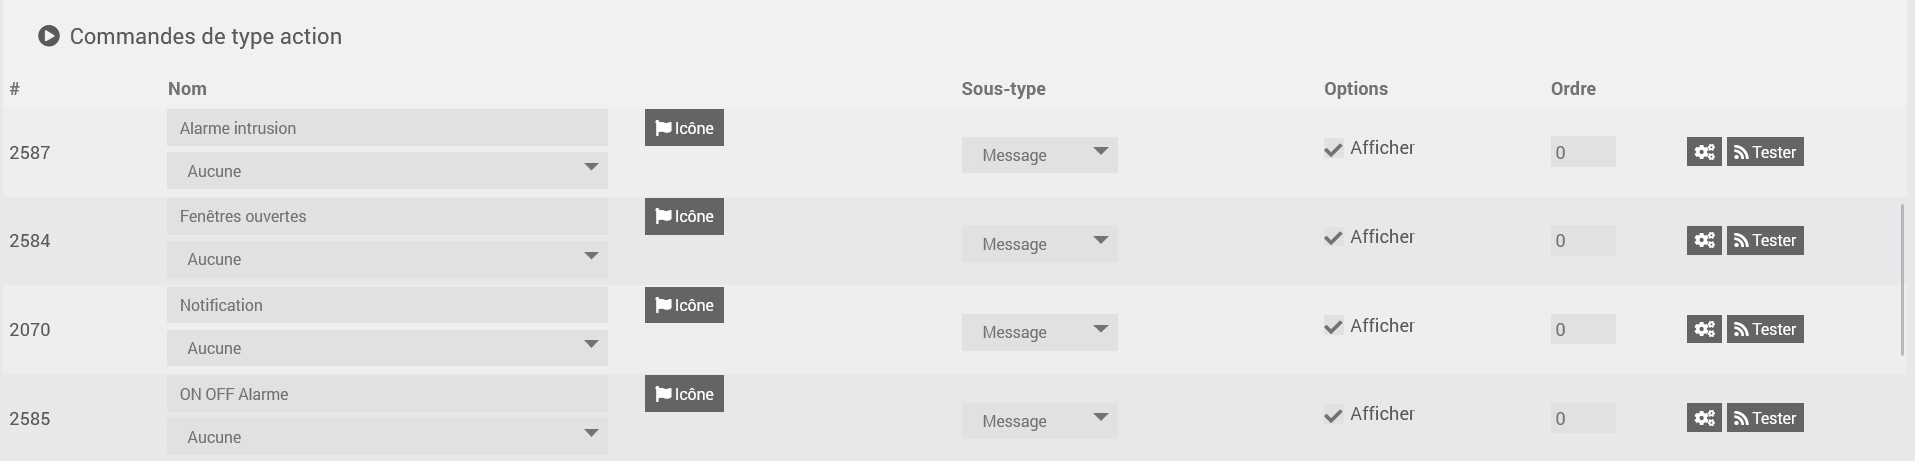The image size is (1915, 461).
Task: Open Aucune dropdown under Alarme intrusion
Action: point(387,171)
